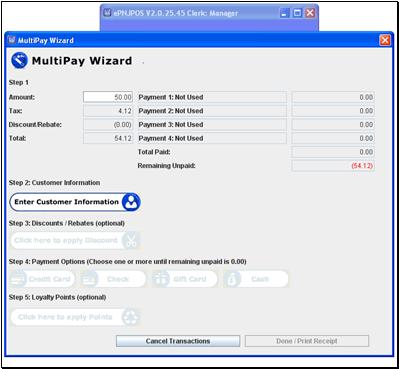This screenshot has width=399, height=369.
Task: Click the scissors discount icon
Action: coord(131,240)
